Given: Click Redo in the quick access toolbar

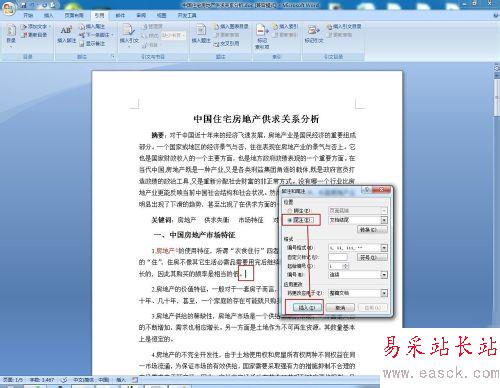Looking at the screenshot, I should click(45, 5).
